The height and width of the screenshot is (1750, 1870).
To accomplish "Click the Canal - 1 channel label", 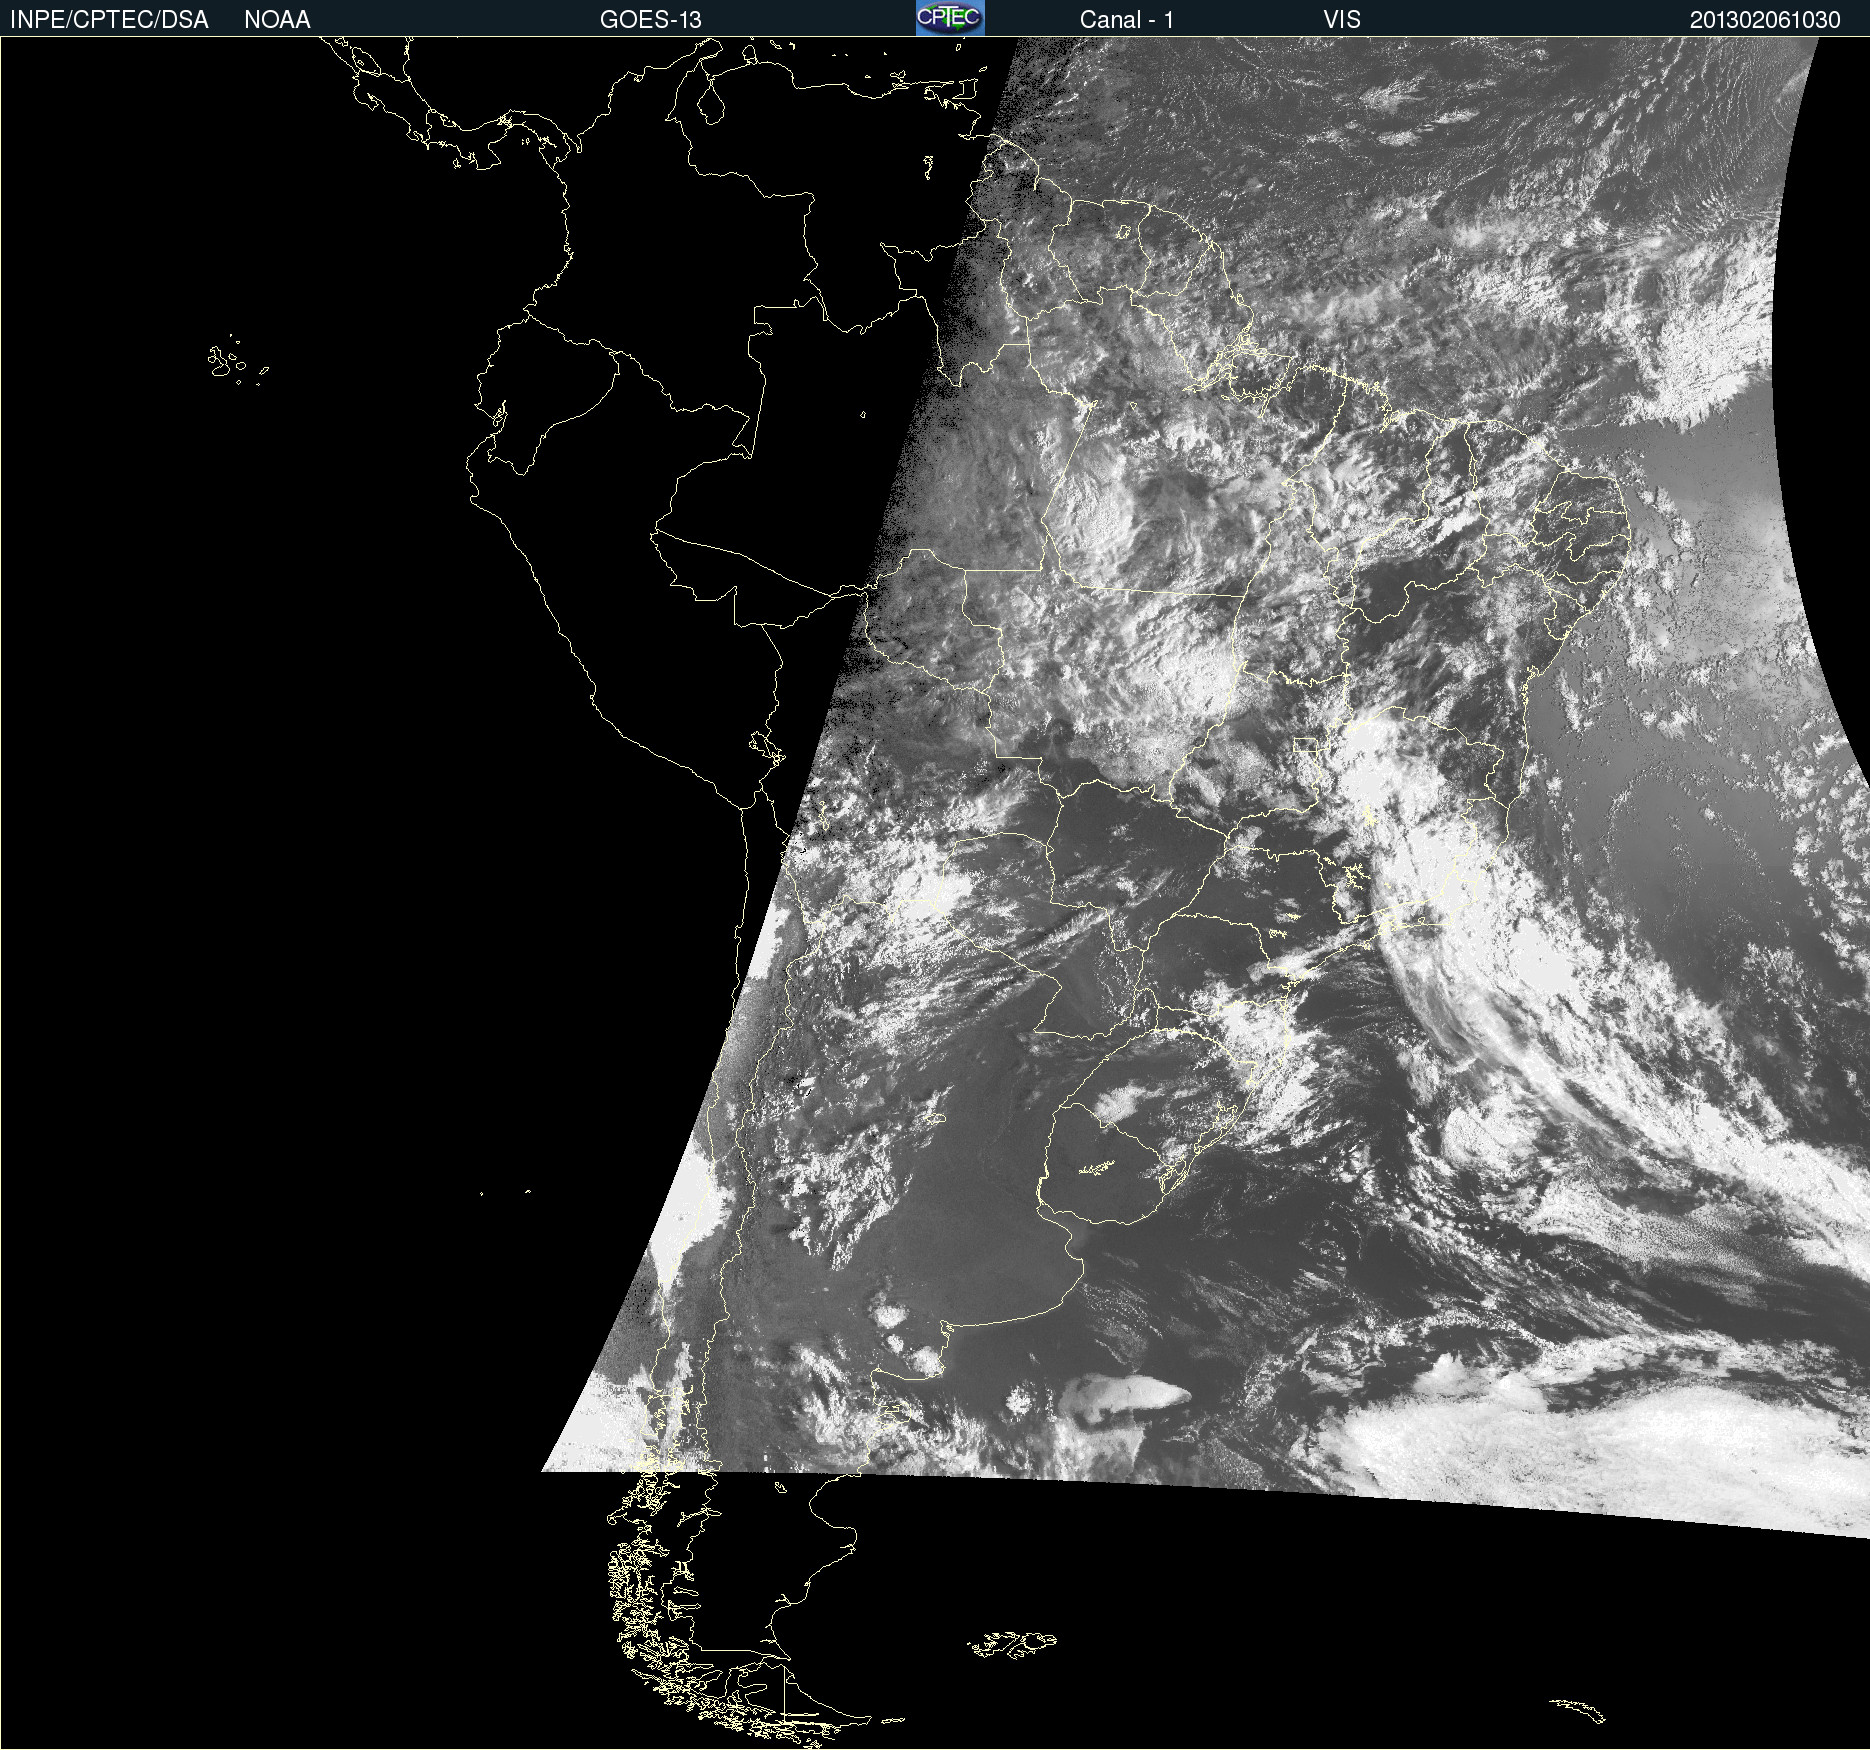I will (x=1127, y=20).
